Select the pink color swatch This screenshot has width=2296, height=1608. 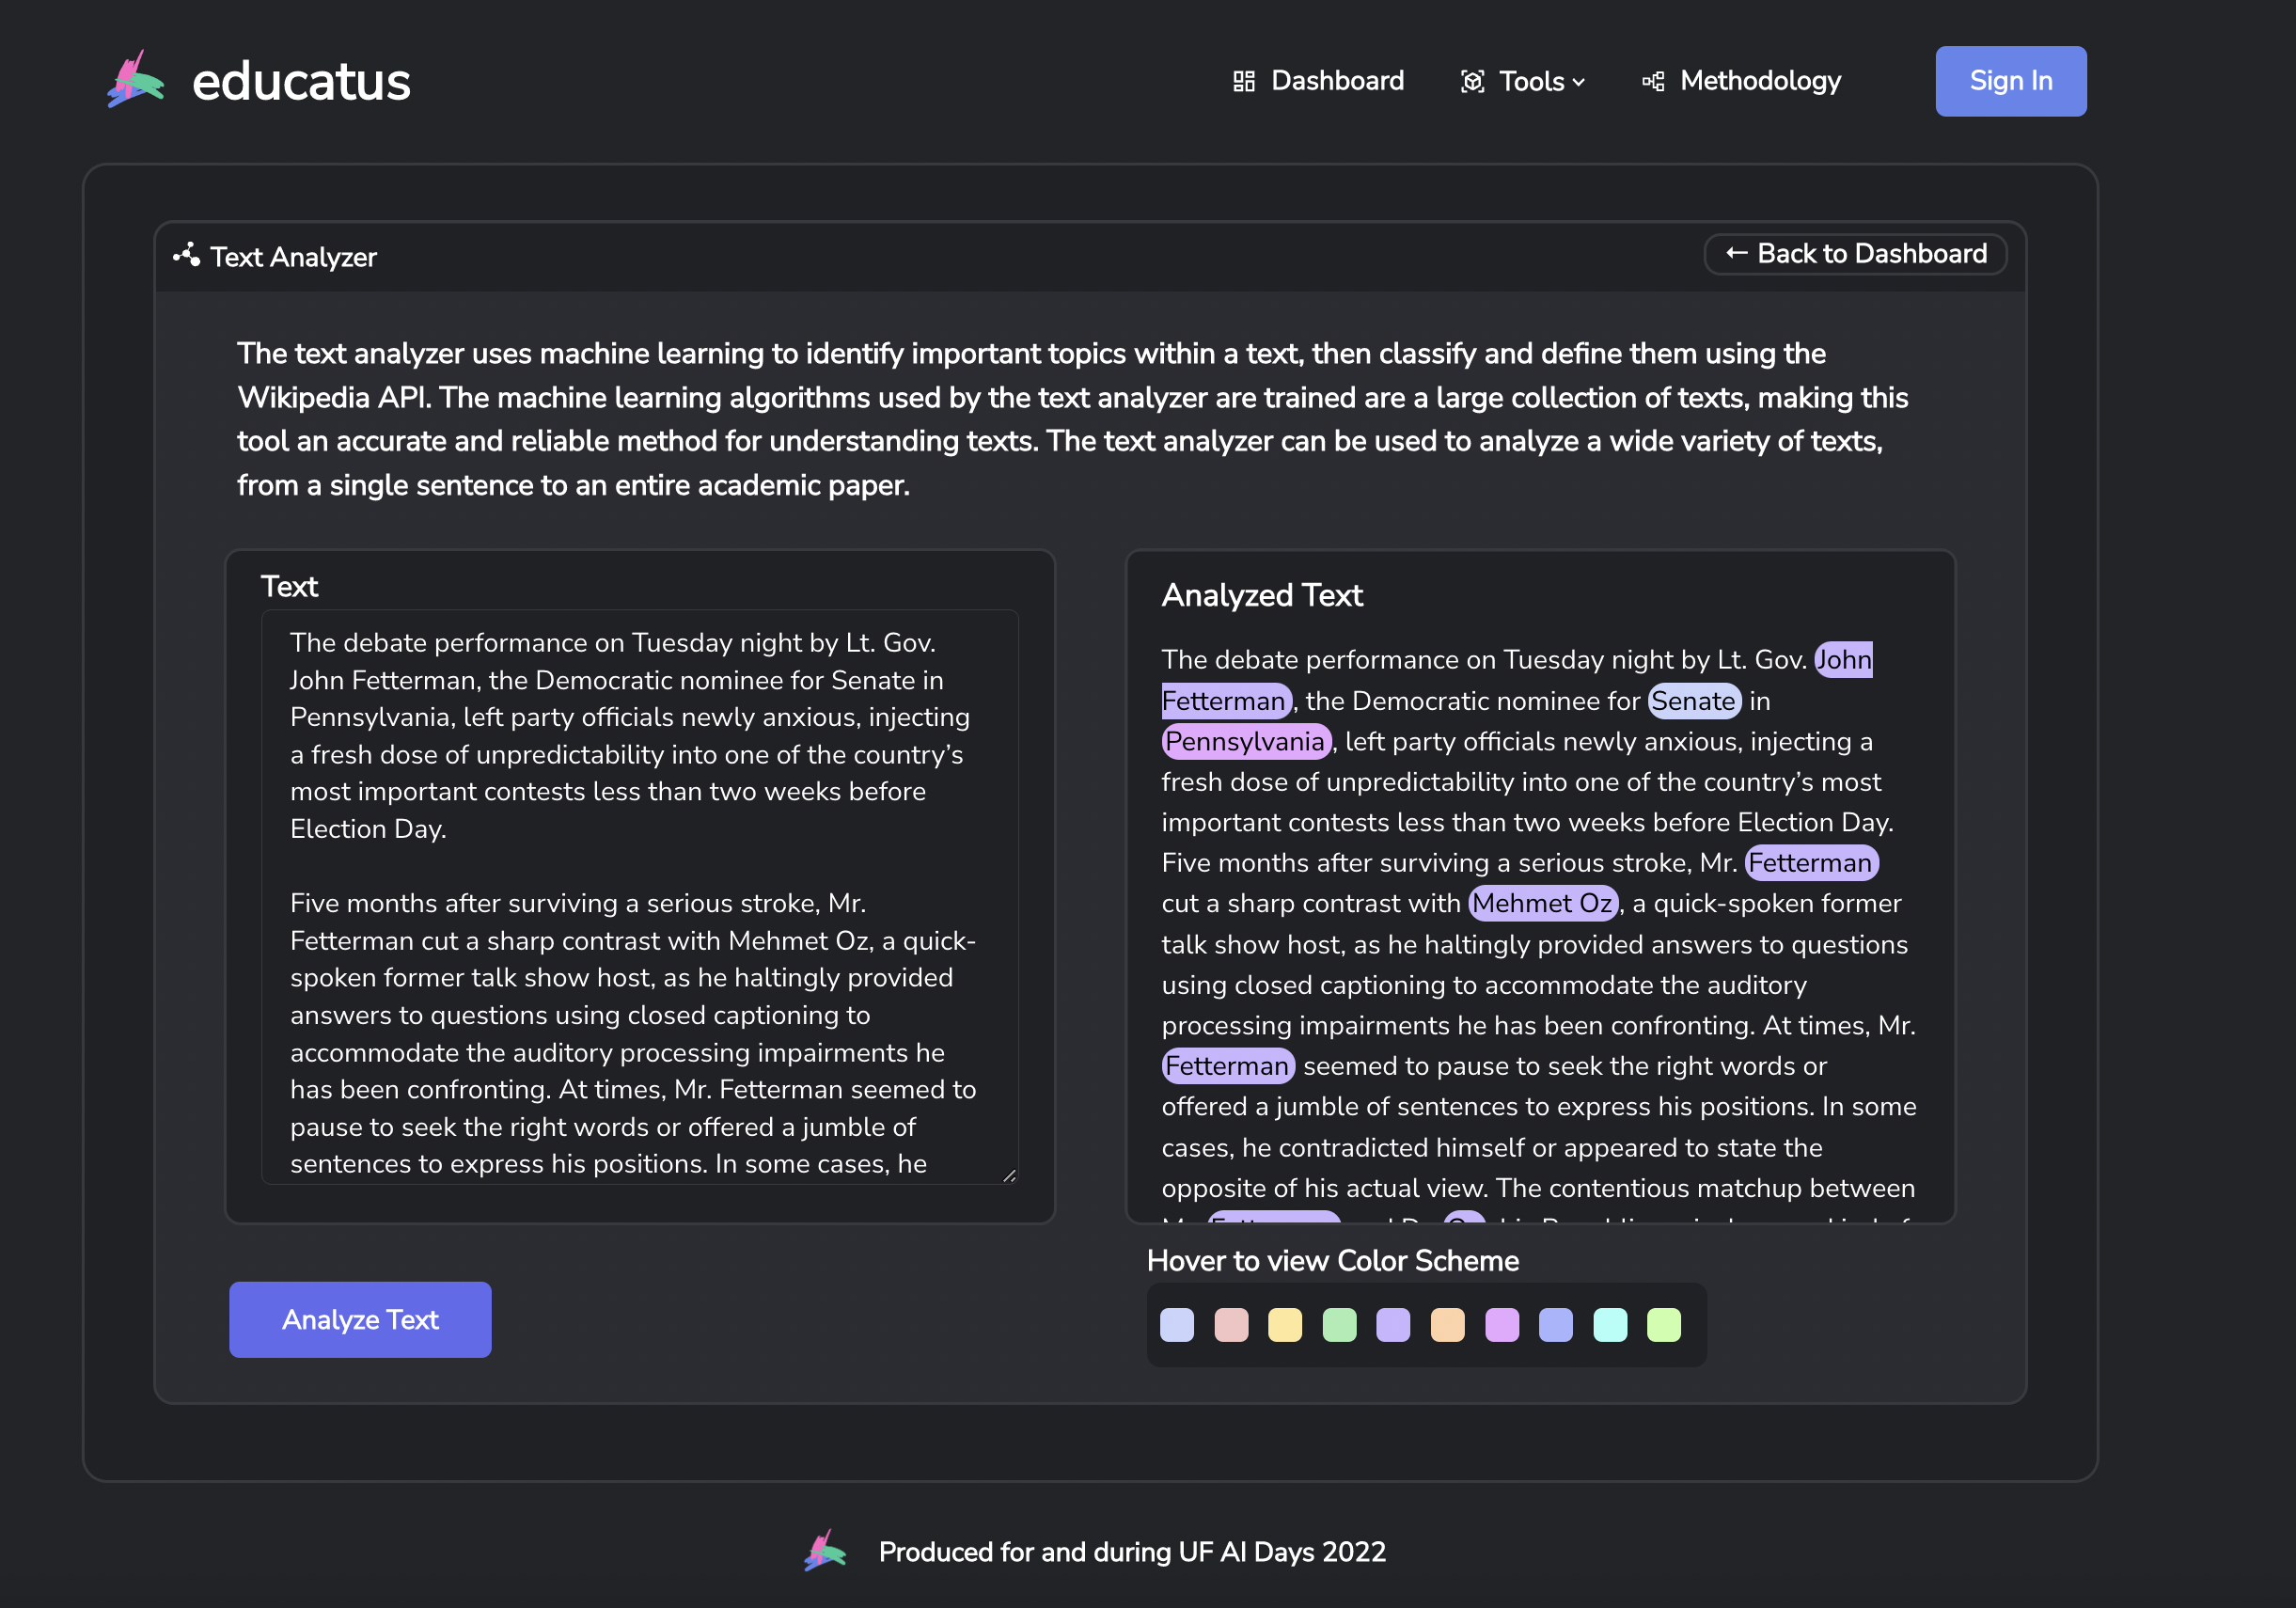(1231, 1324)
